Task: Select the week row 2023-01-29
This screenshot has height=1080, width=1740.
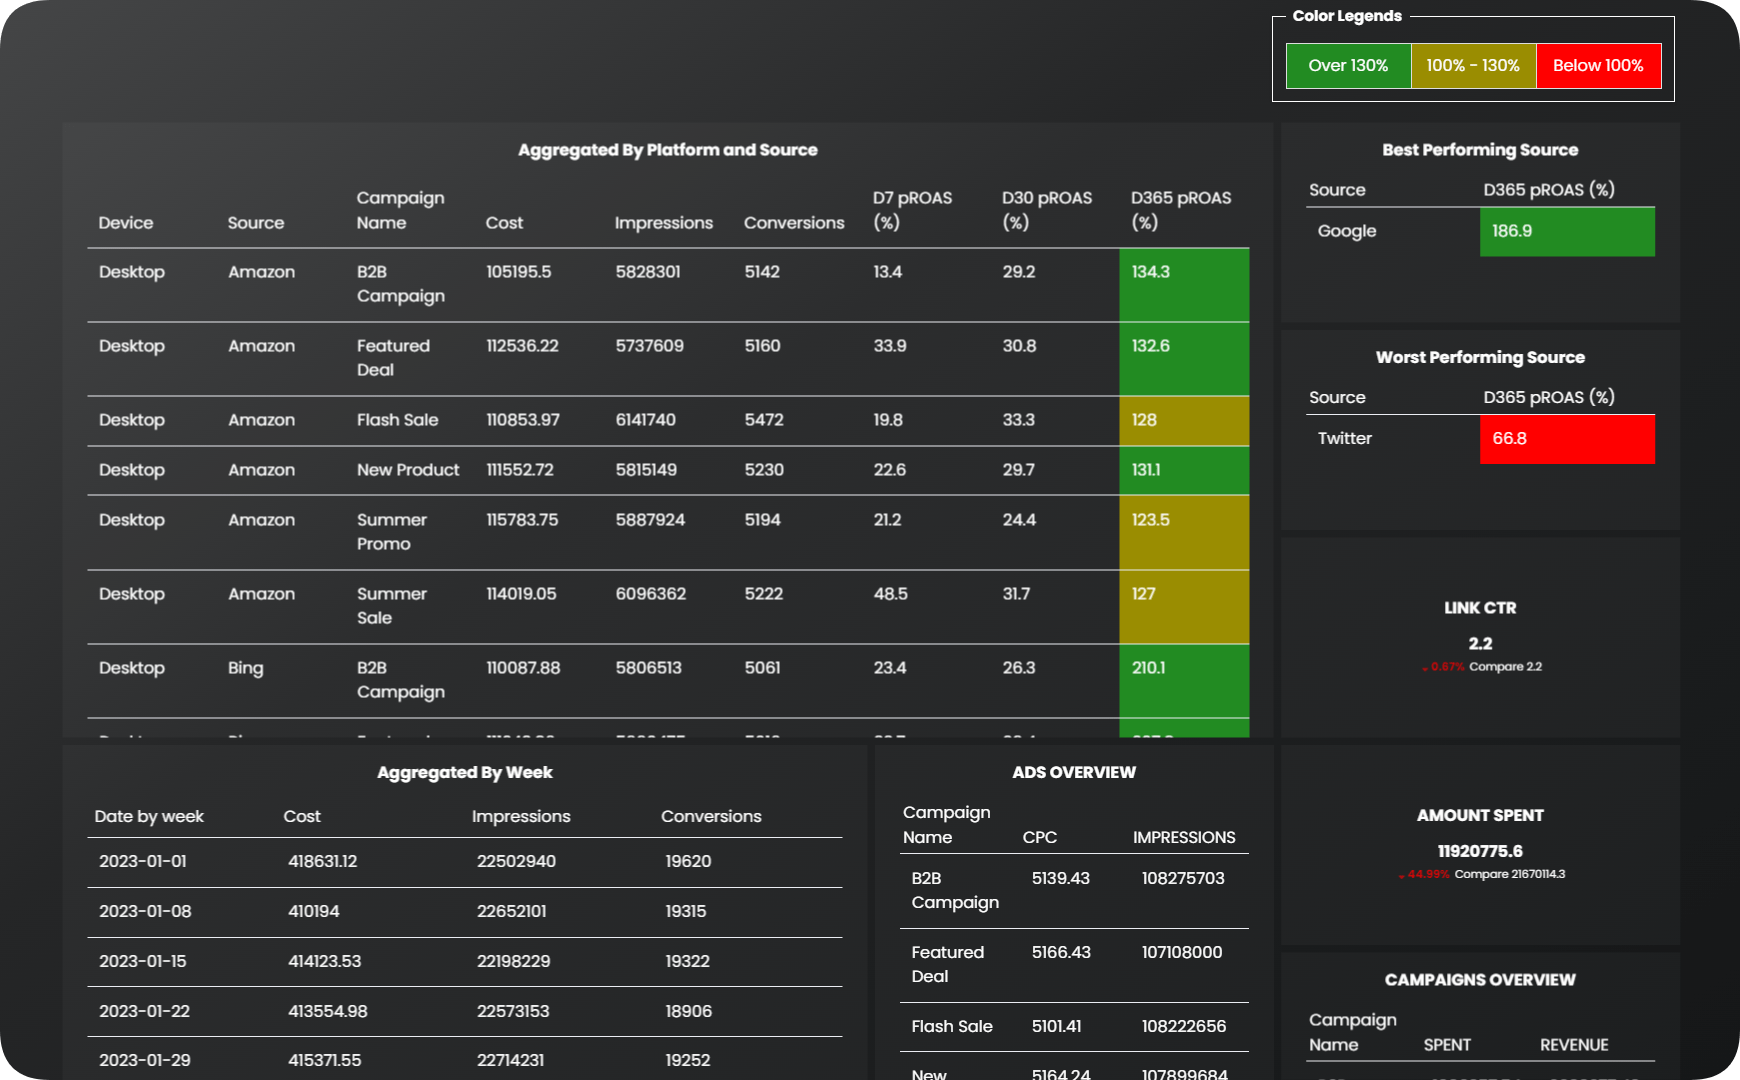Action: (x=465, y=1059)
